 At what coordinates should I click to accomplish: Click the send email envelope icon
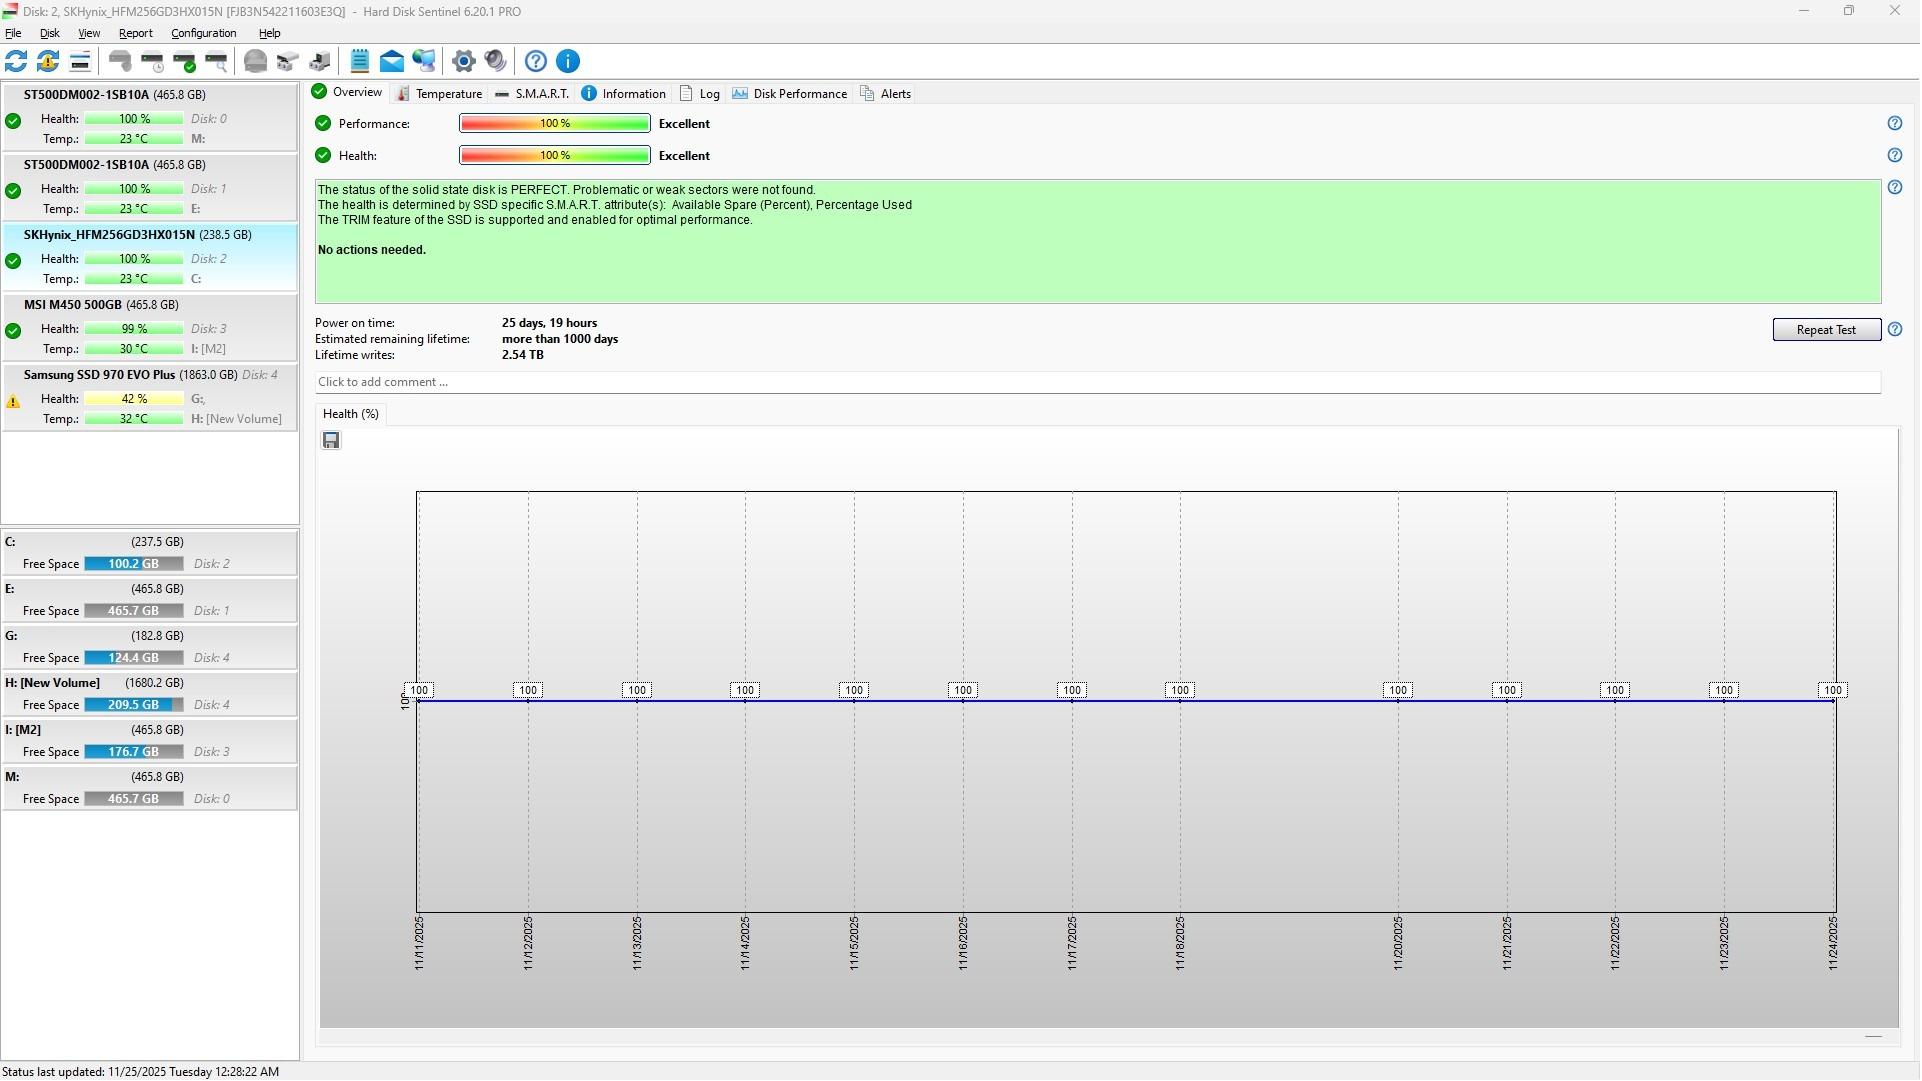(392, 61)
